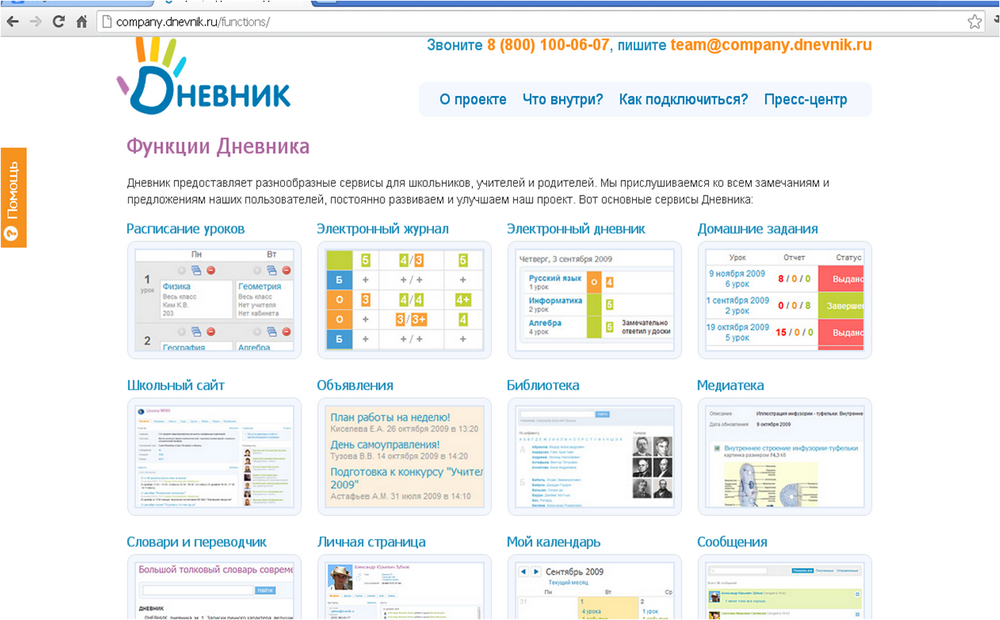Open the Школьный сайт link
This screenshot has height=620, width=1000.
pos(175,385)
